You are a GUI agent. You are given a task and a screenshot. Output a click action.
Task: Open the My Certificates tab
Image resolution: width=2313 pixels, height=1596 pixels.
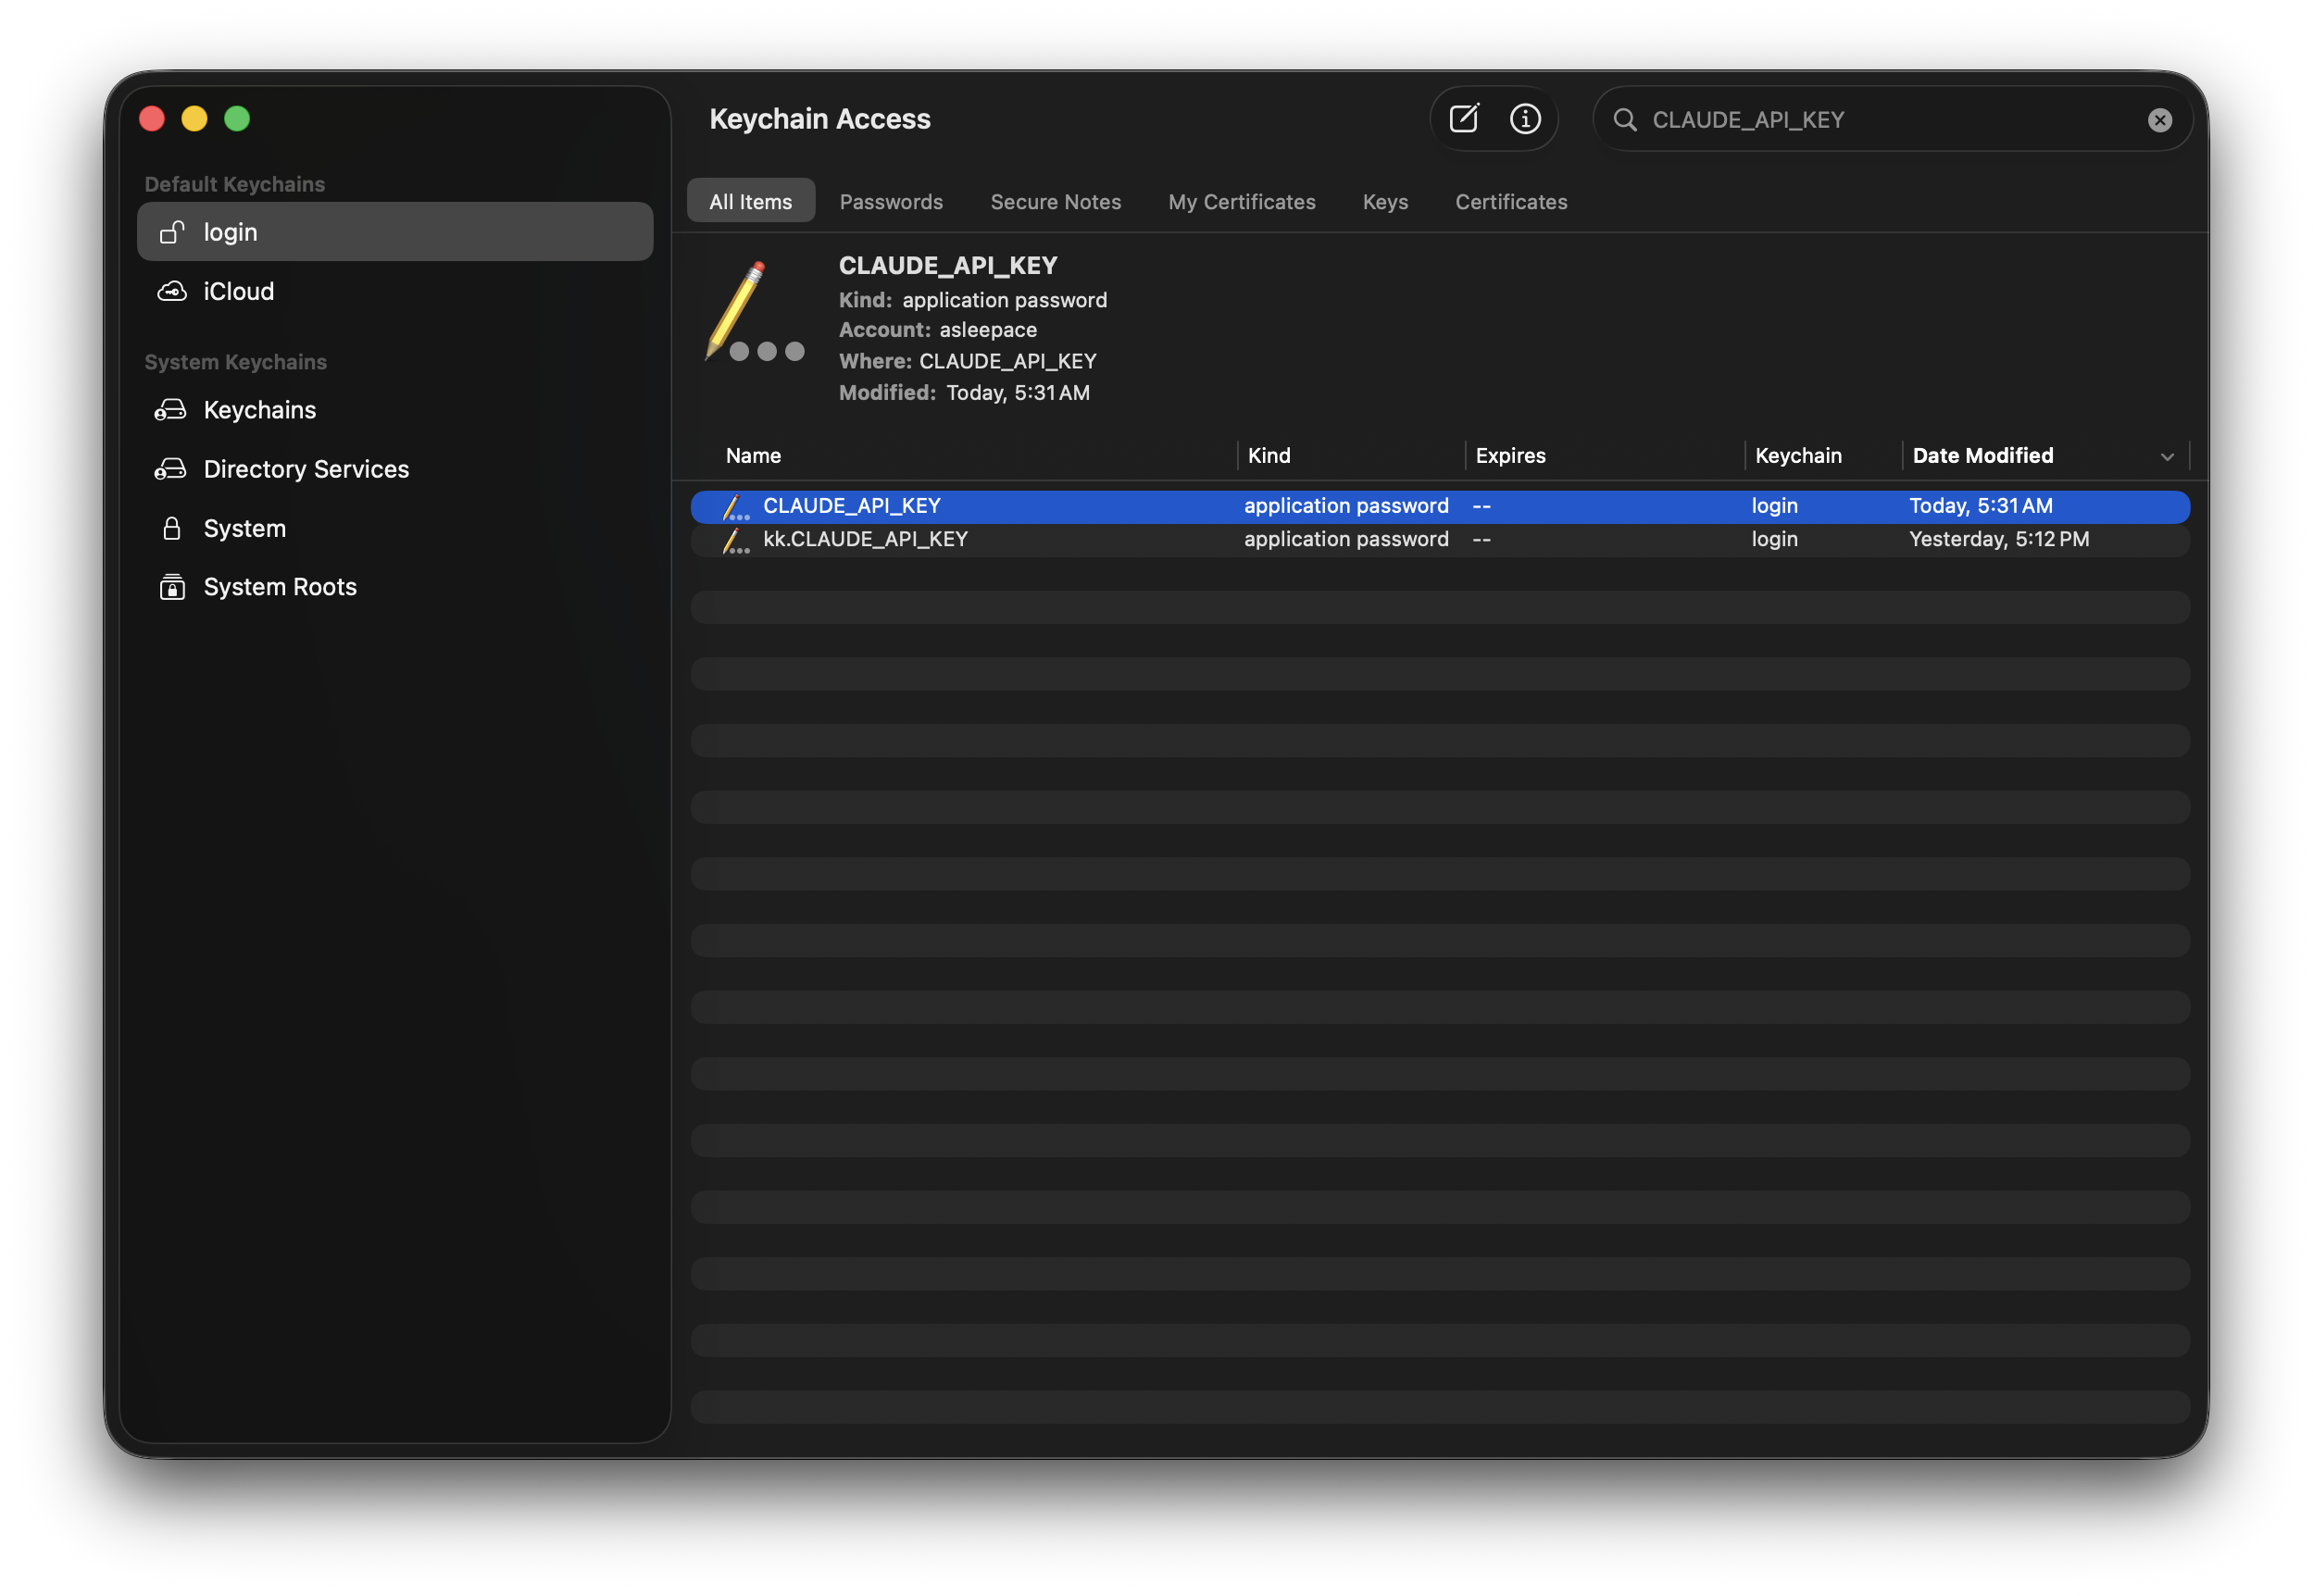point(1241,201)
